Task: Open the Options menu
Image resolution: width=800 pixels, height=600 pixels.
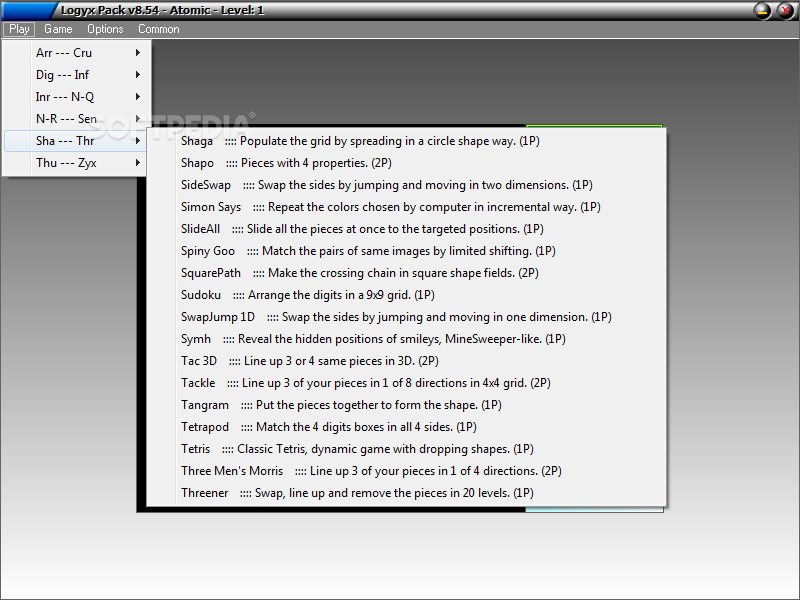Action: (x=105, y=29)
